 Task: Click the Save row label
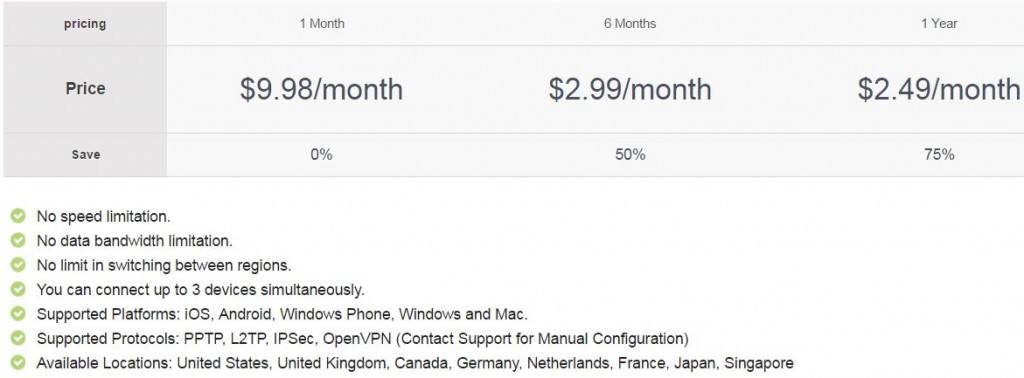86,155
